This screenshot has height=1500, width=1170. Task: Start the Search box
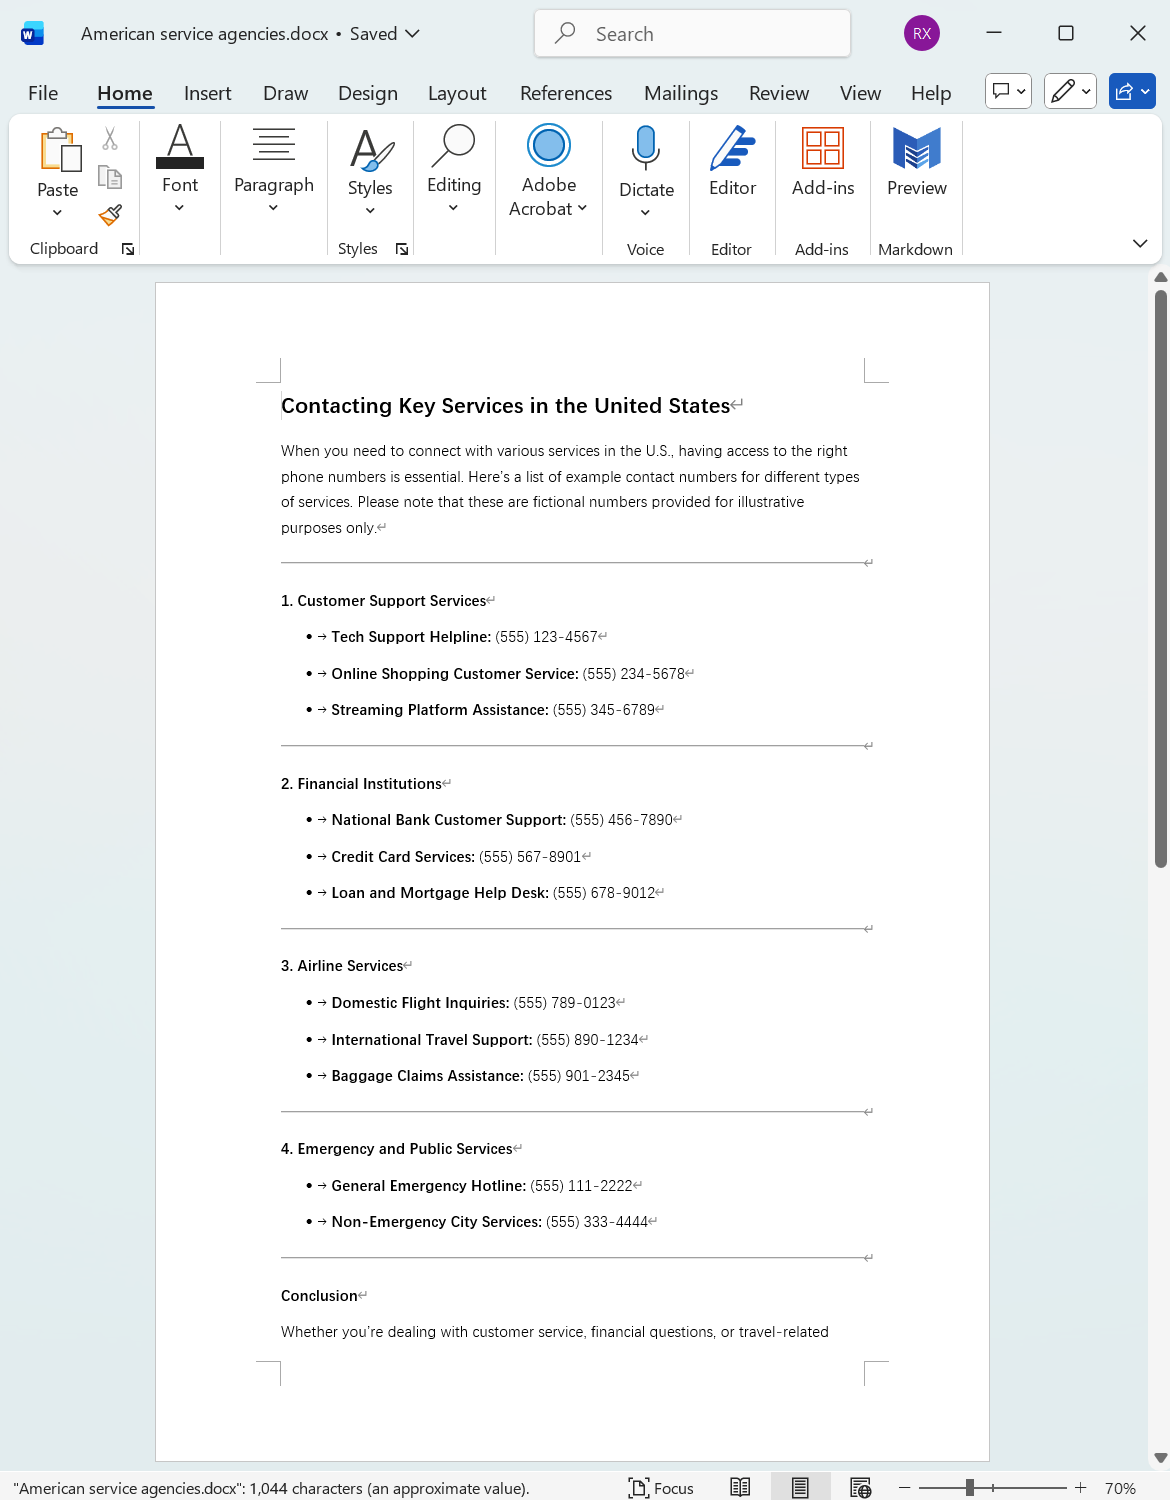(691, 33)
